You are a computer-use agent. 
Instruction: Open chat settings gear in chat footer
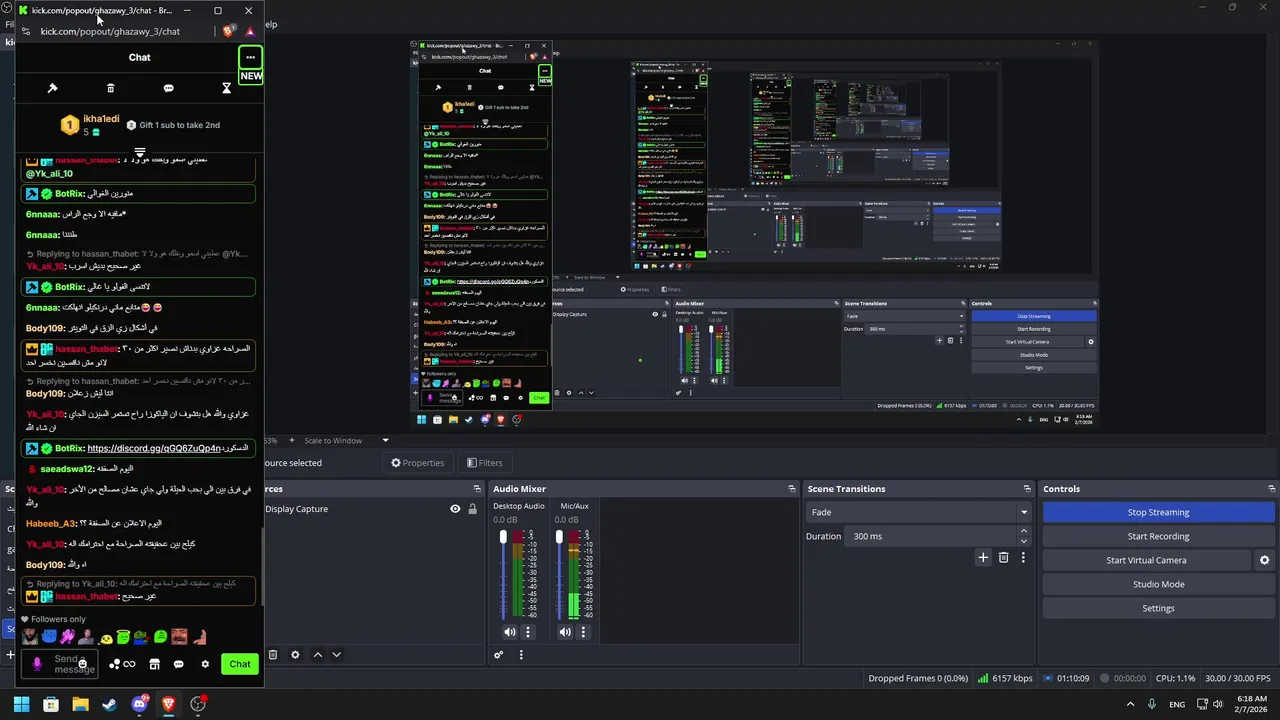click(205, 664)
